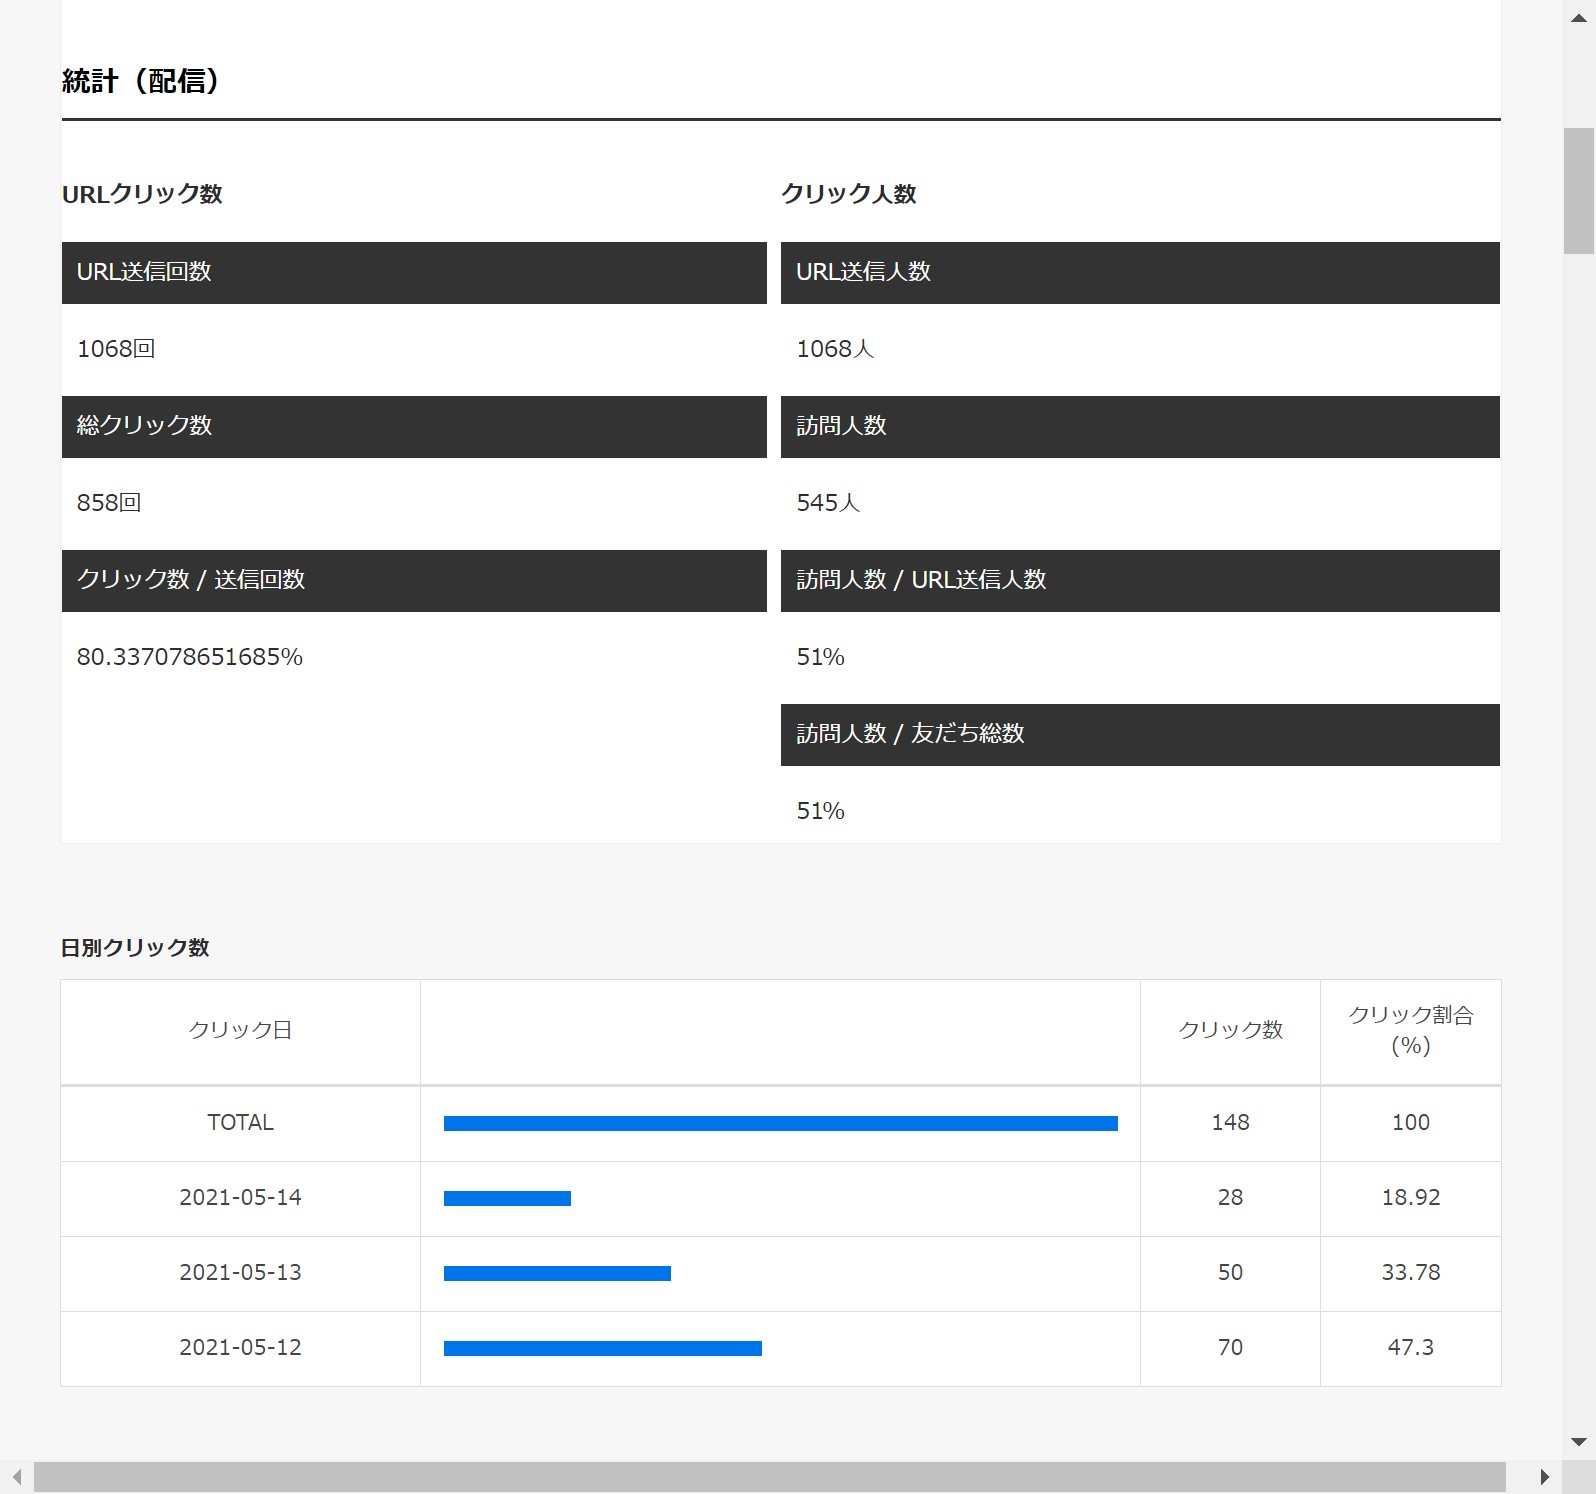Select the 訪問人数 / URL送信人数 header
The width and height of the screenshot is (1596, 1494).
(x=1140, y=580)
